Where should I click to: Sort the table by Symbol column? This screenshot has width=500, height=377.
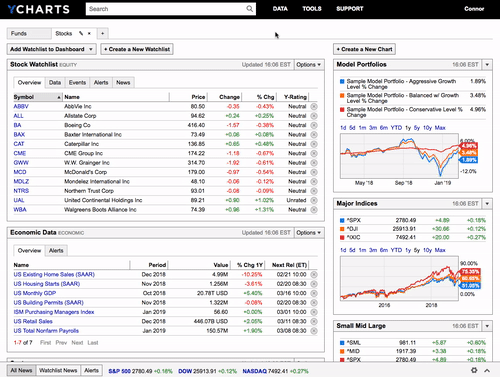[37, 97]
